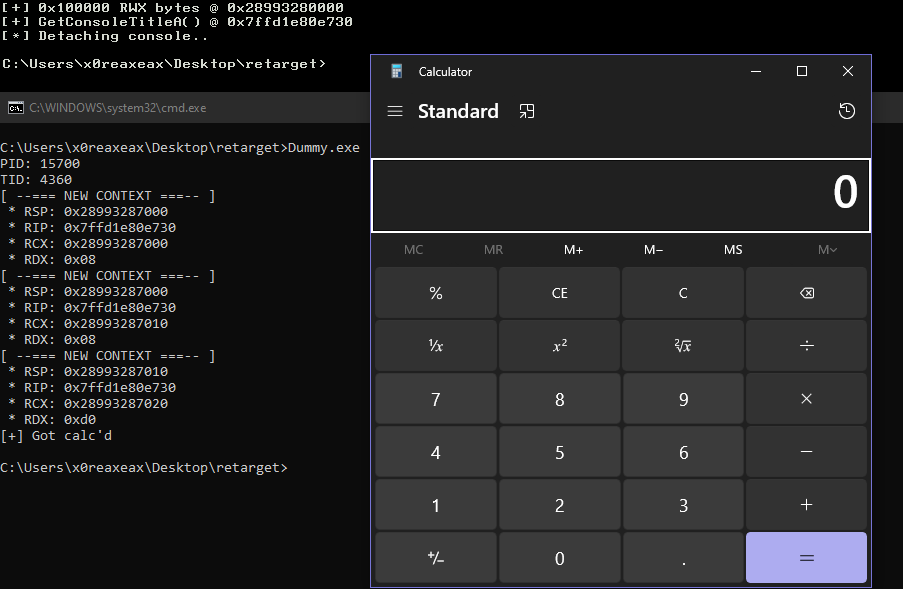This screenshot has height=589, width=903.
Task: Click the C clear key
Action: [683, 293]
